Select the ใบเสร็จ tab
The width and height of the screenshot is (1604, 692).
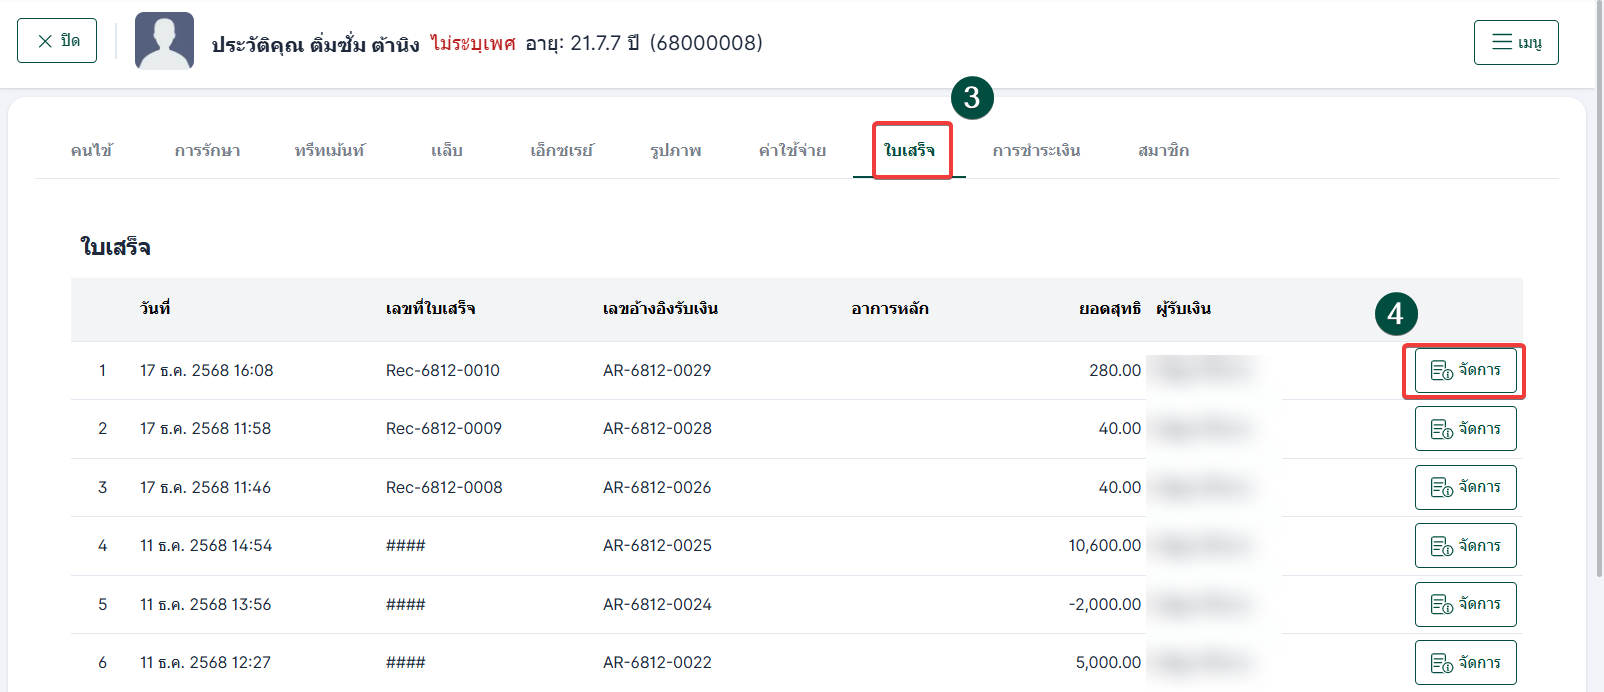pos(909,151)
